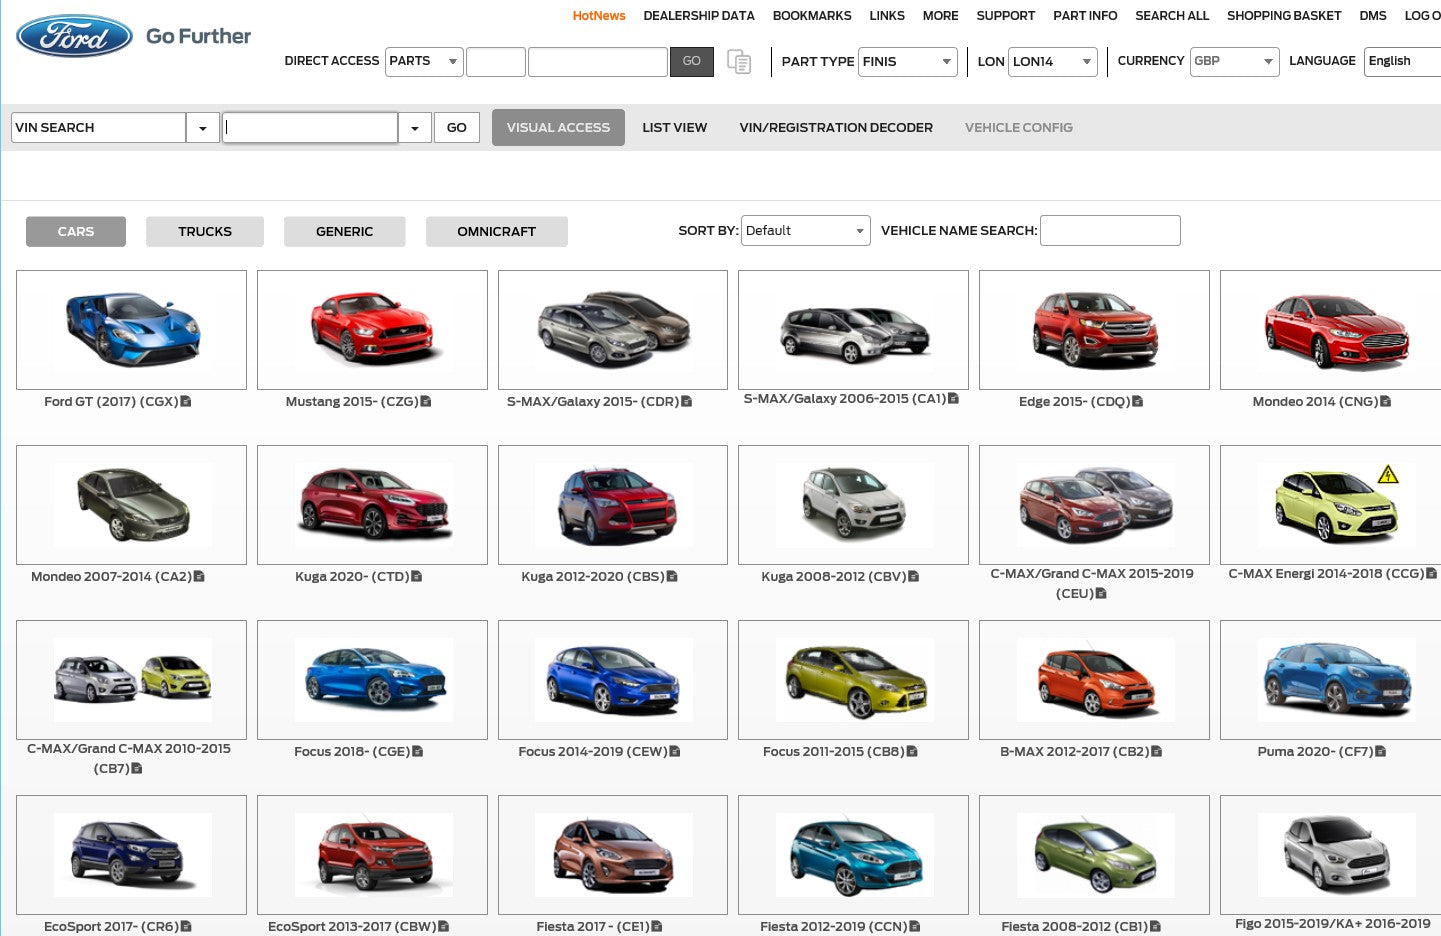Expand the Currency GBP dropdown
This screenshot has width=1441, height=936.
[x=1234, y=62]
